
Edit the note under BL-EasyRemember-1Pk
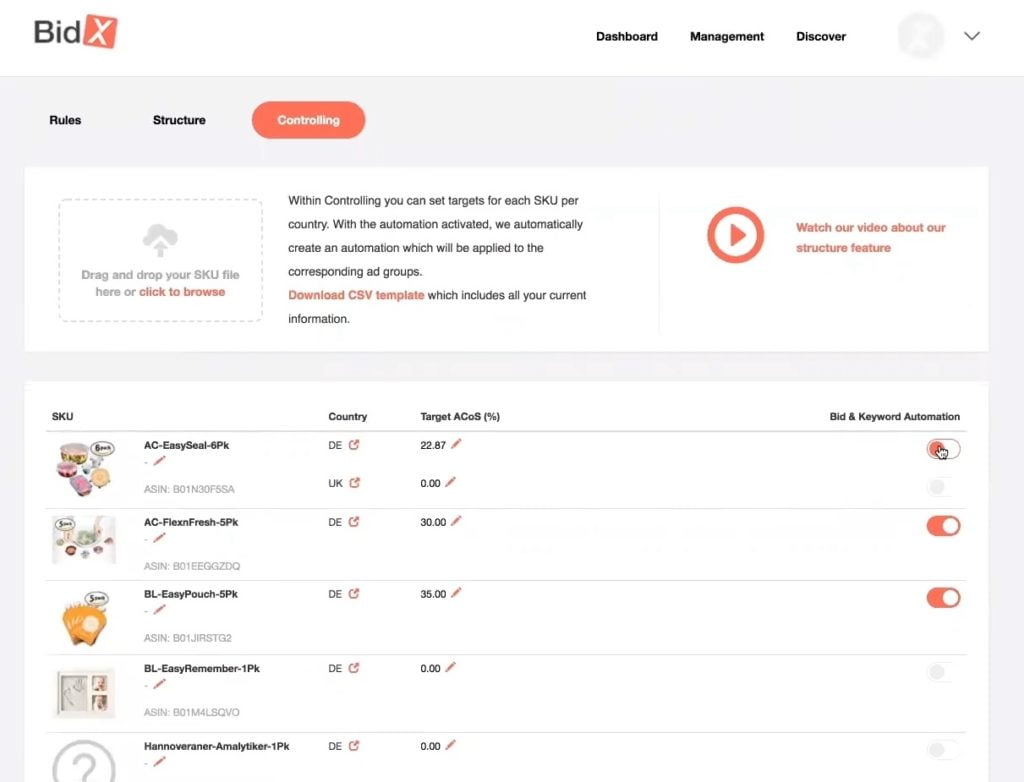point(159,685)
